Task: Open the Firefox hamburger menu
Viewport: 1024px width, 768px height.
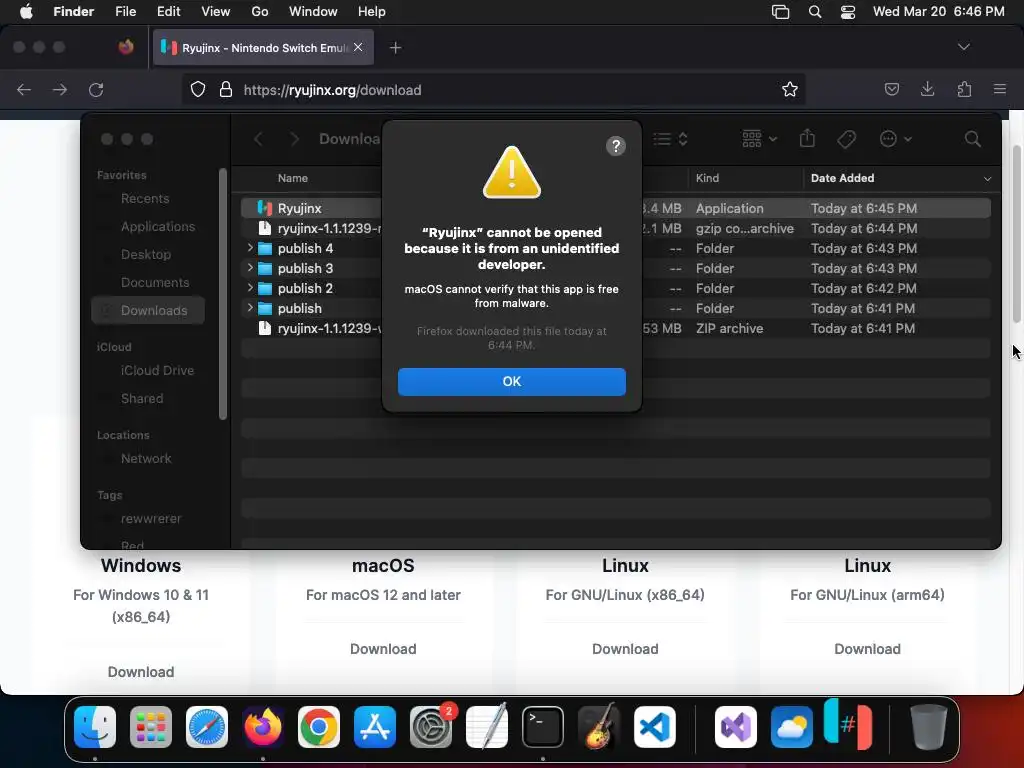Action: point(1000,89)
